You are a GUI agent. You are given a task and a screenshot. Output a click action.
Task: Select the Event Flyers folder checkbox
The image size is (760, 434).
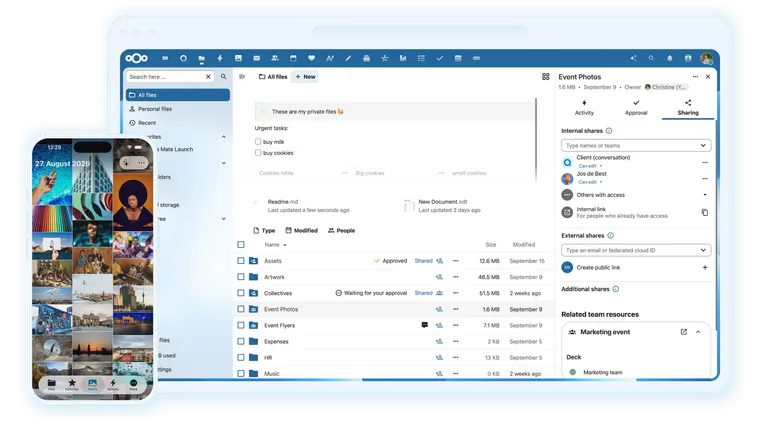[x=241, y=325]
